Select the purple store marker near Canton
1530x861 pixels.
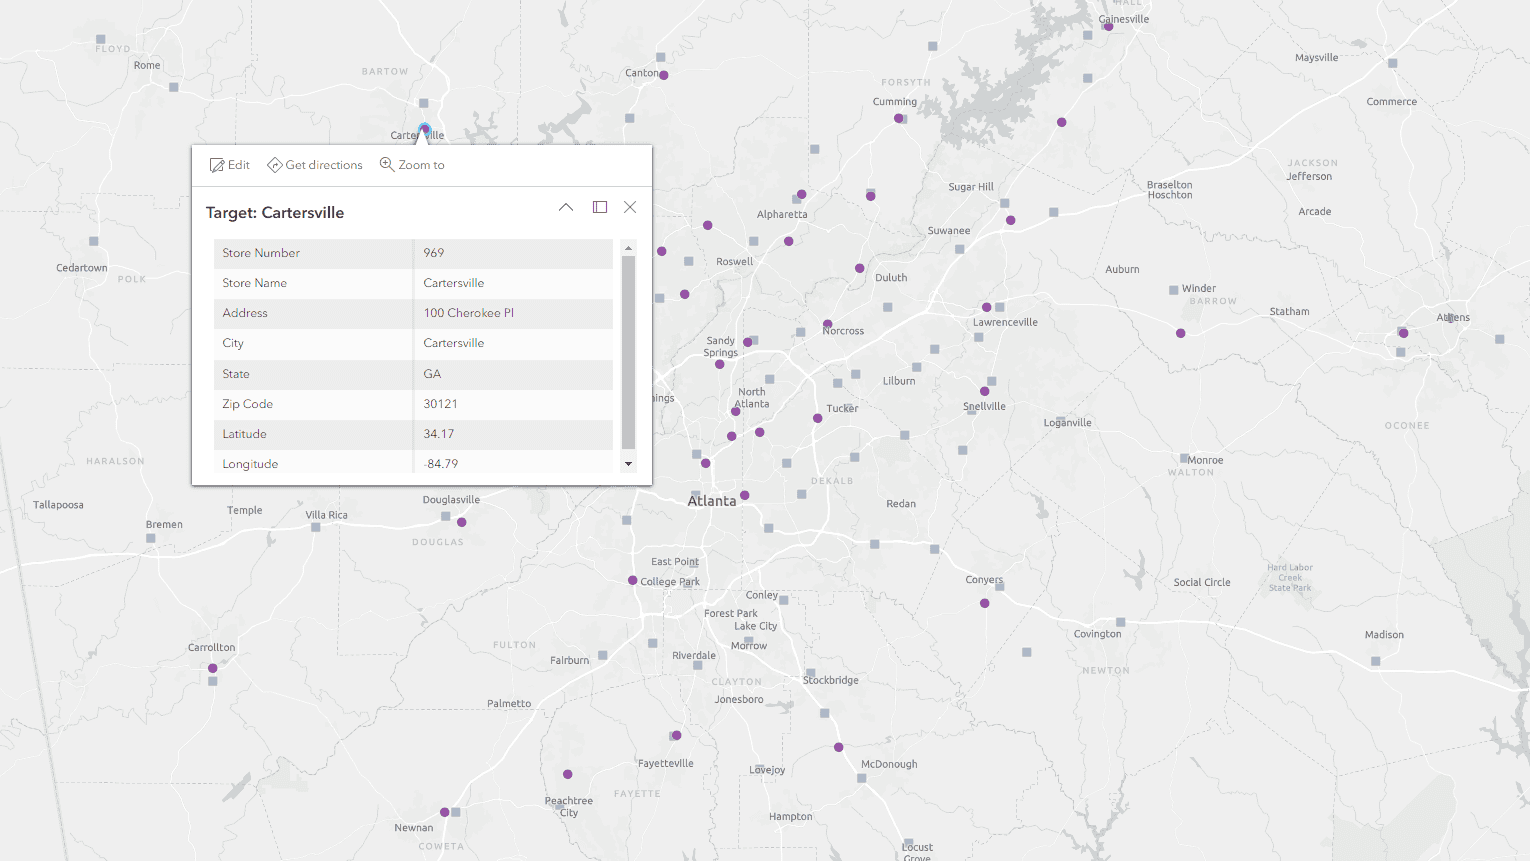point(663,75)
